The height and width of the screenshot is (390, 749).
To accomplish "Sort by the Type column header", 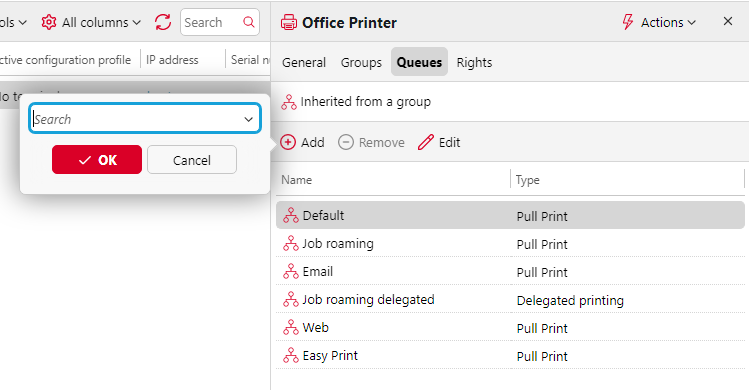I will (527, 180).
